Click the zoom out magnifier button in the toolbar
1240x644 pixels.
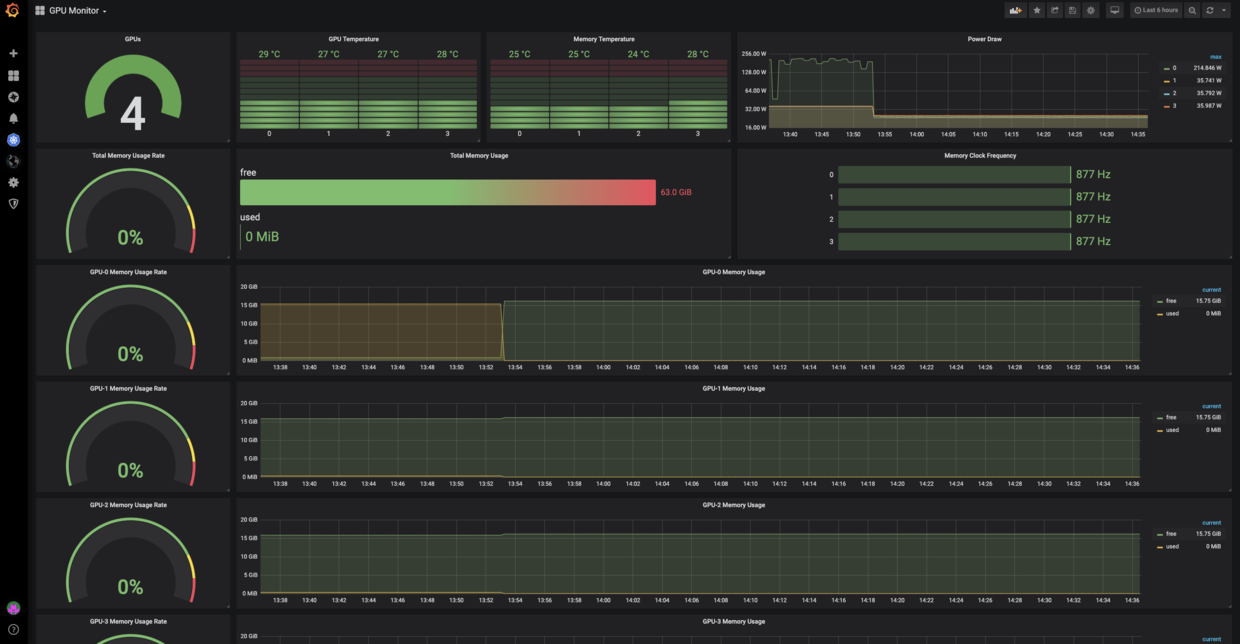coord(1192,10)
